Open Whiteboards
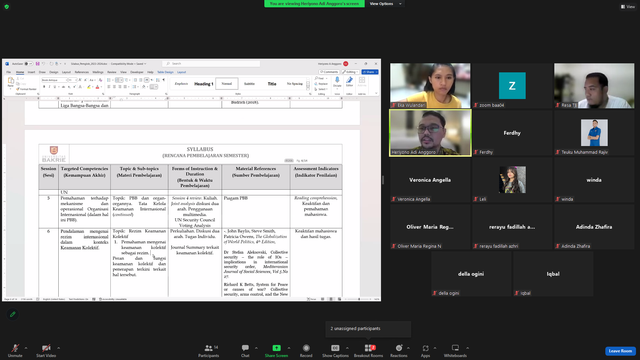 (455, 350)
